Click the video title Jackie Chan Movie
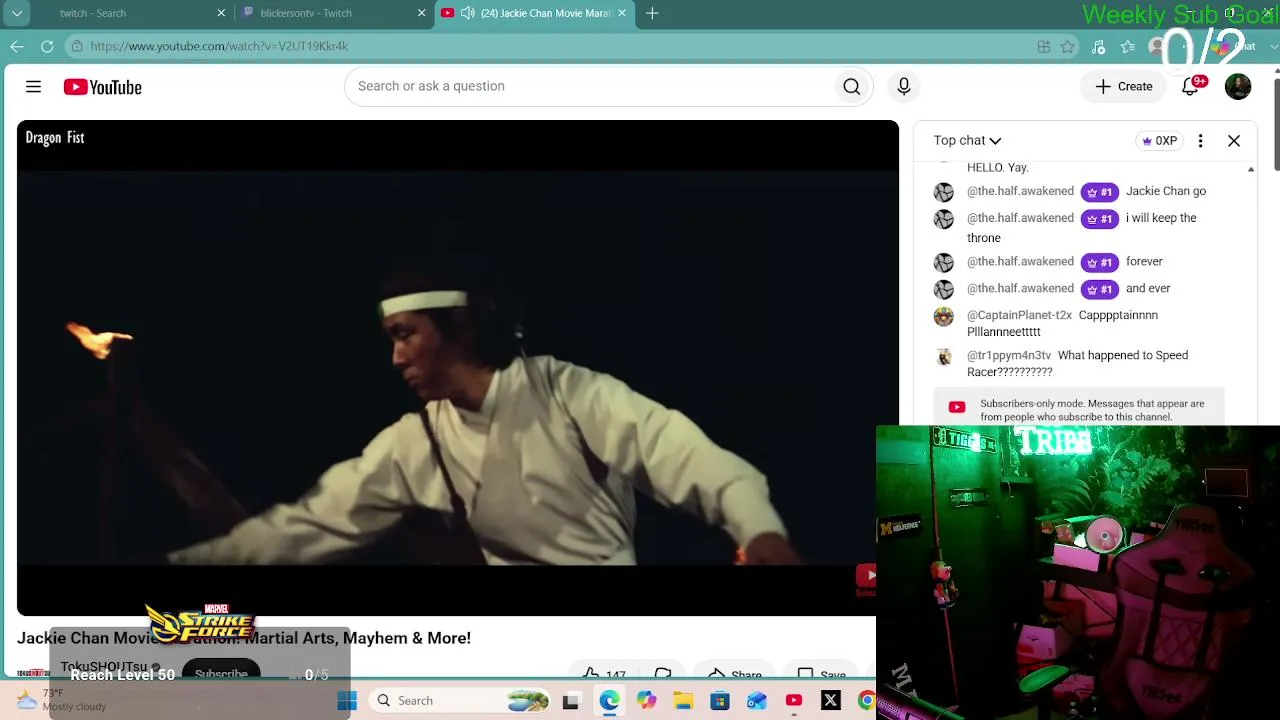 (244, 638)
